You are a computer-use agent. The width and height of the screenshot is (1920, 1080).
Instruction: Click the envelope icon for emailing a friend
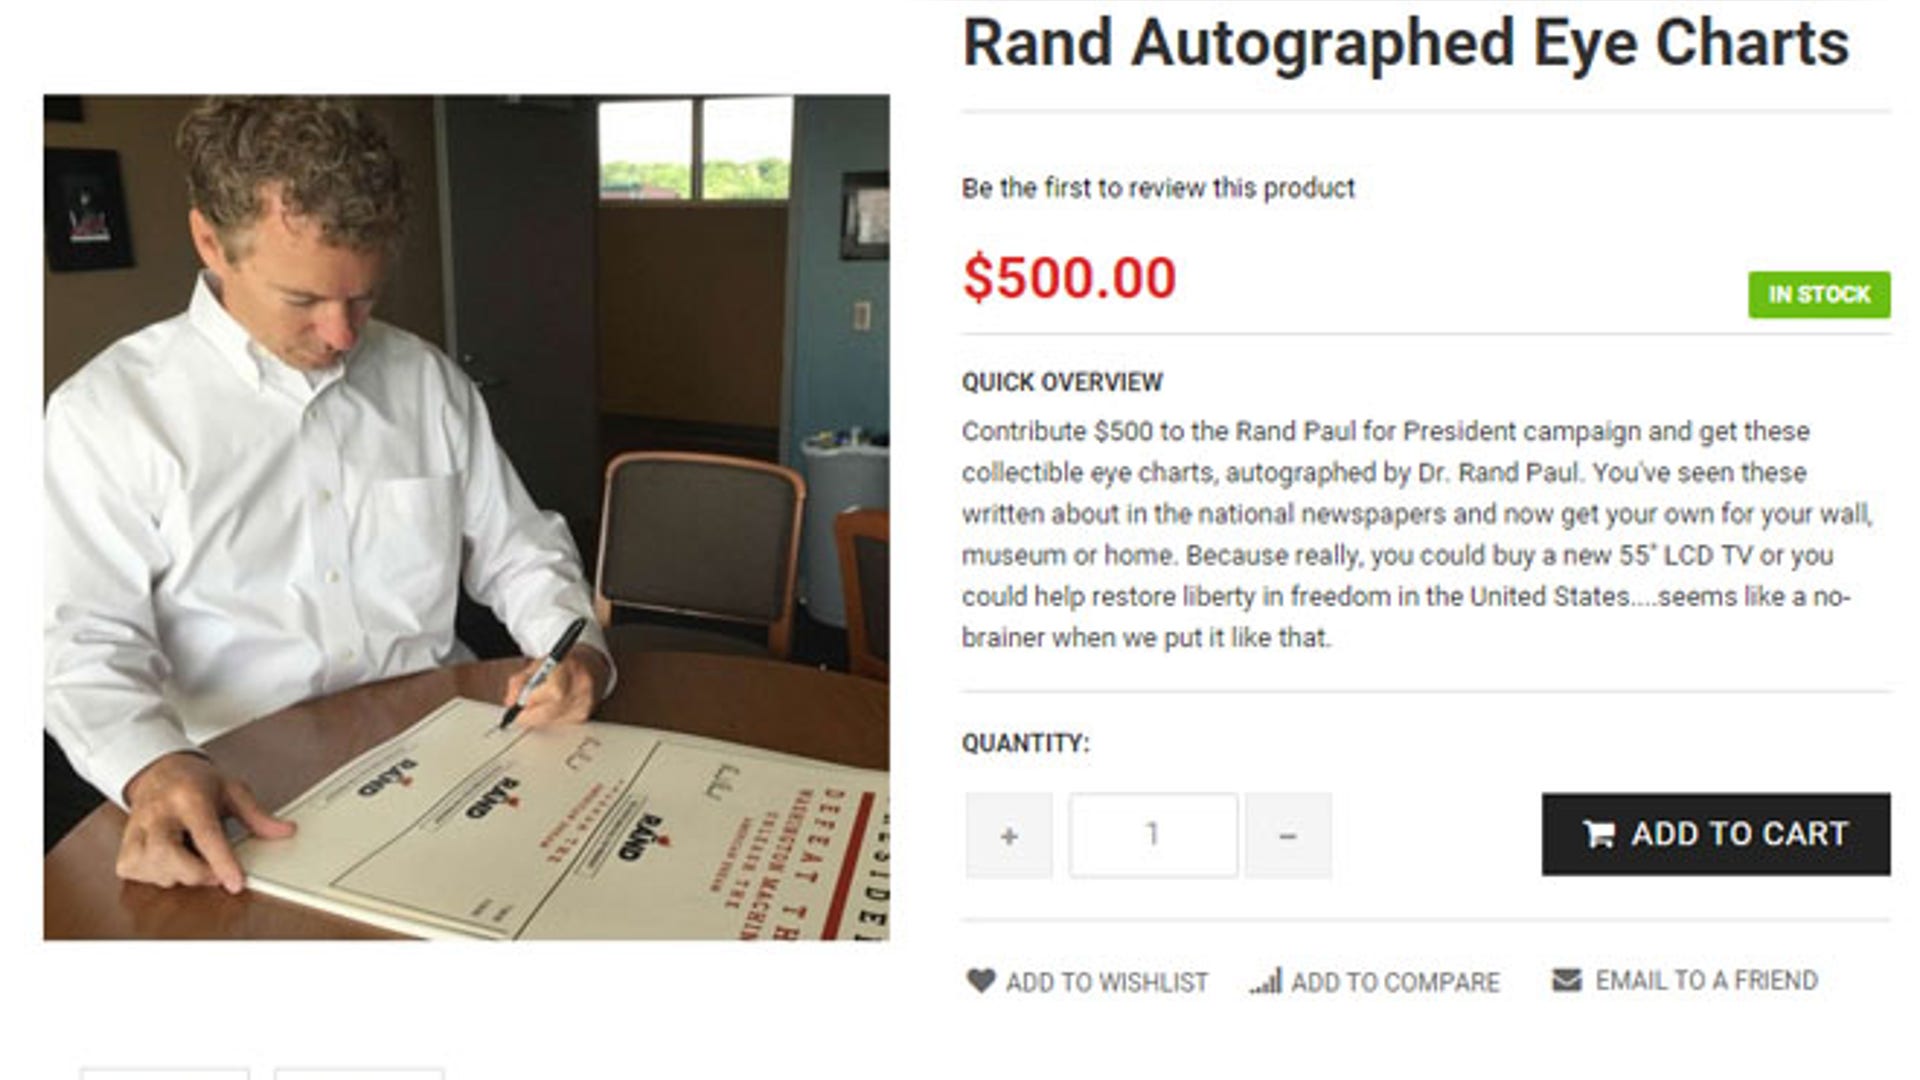click(1566, 981)
